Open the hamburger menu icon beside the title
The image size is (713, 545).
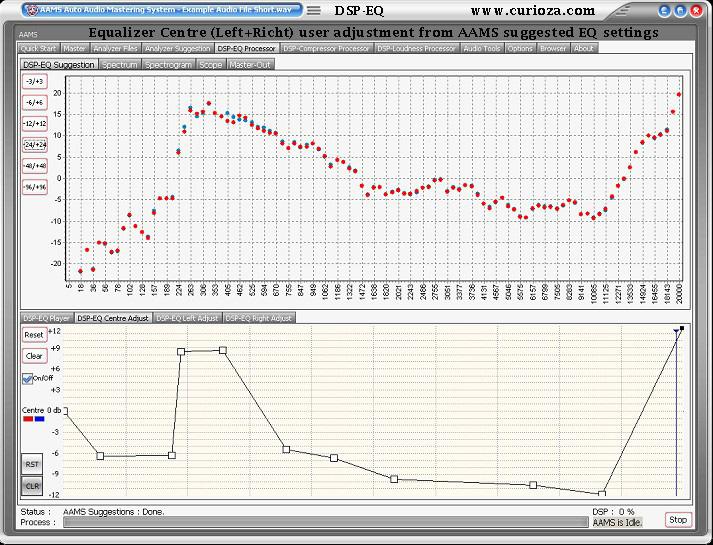[314, 10]
